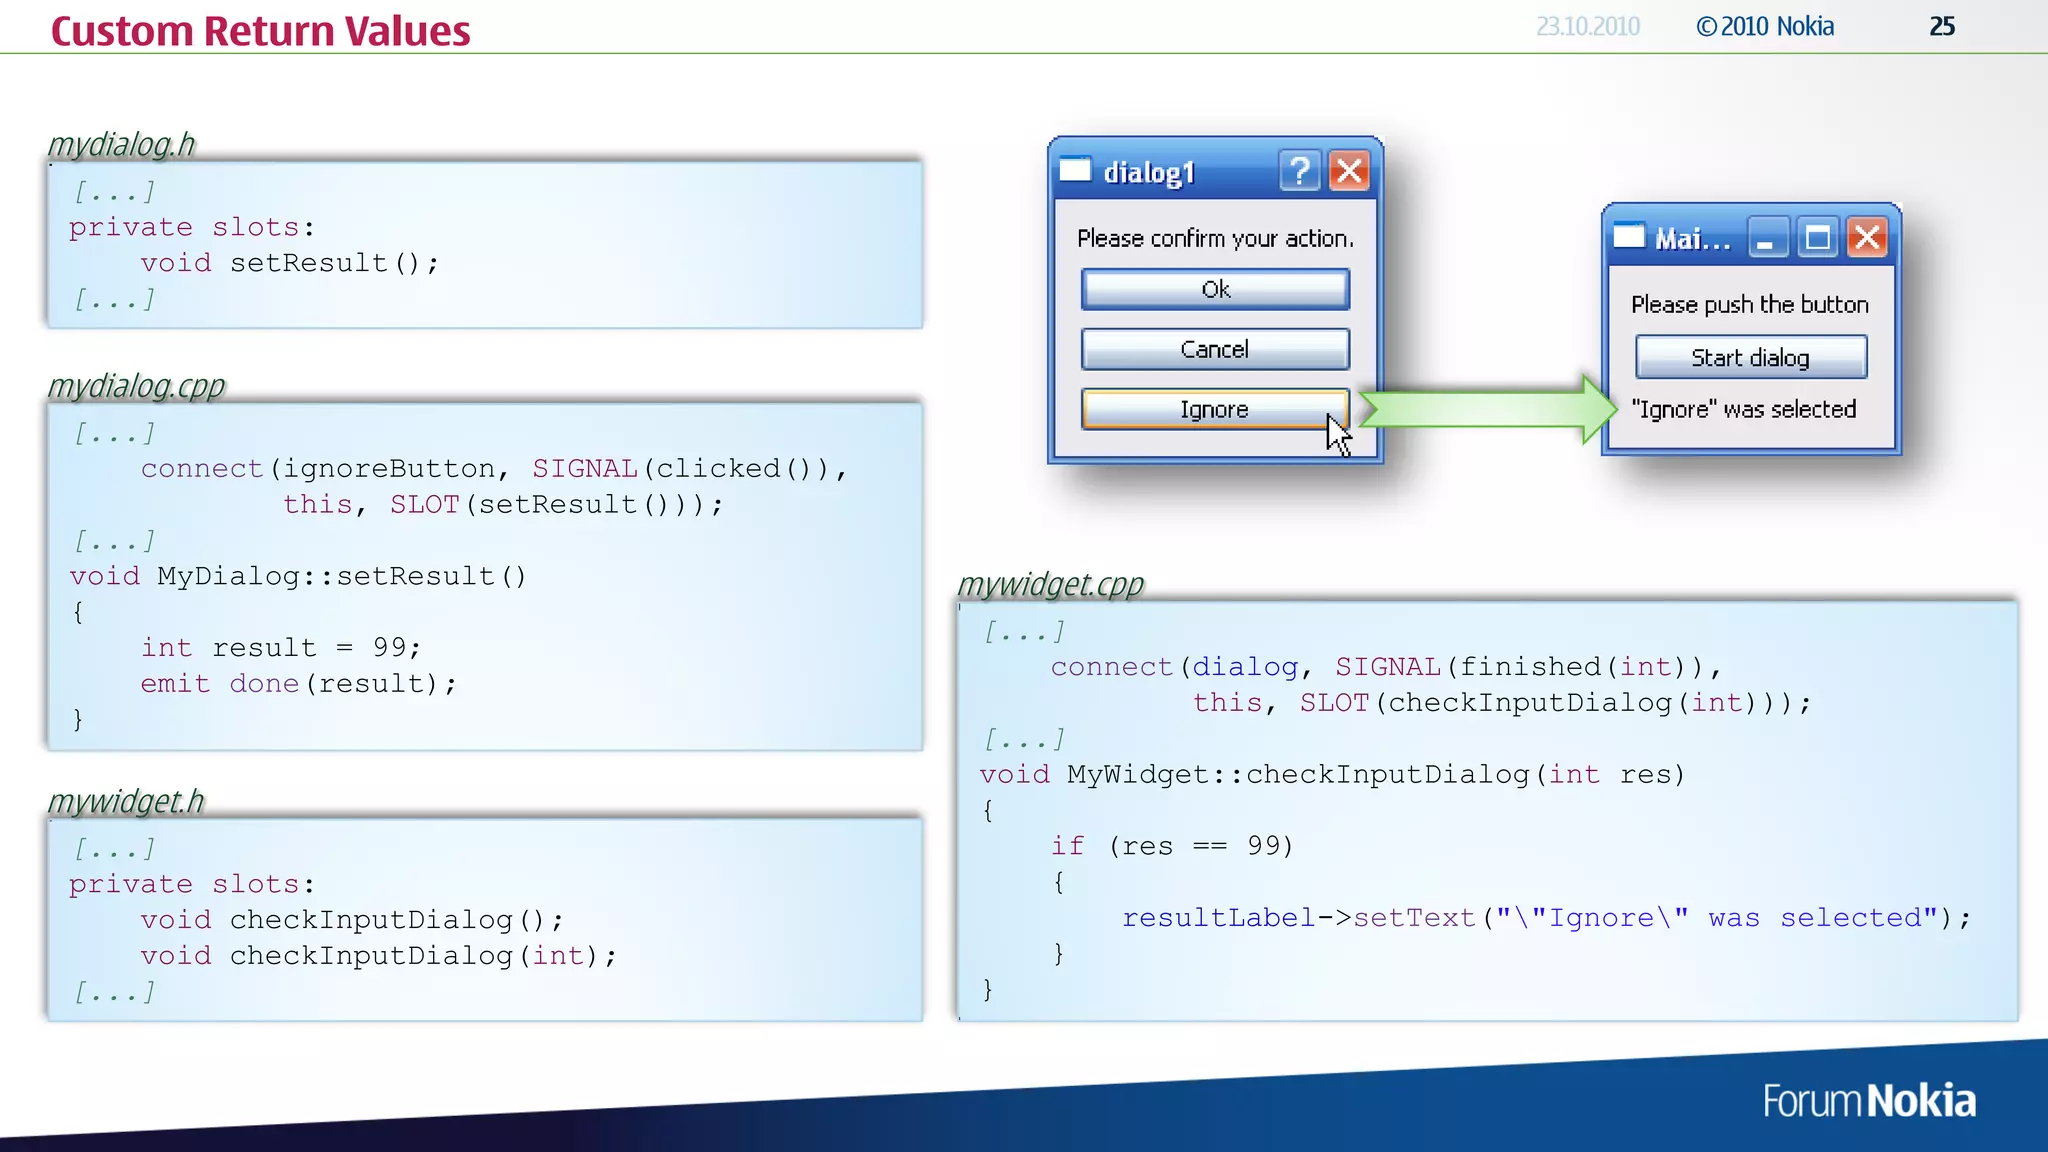2048x1152 pixels.
Task: Click the Custom Return Values slide title
Action: [x=260, y=31]
